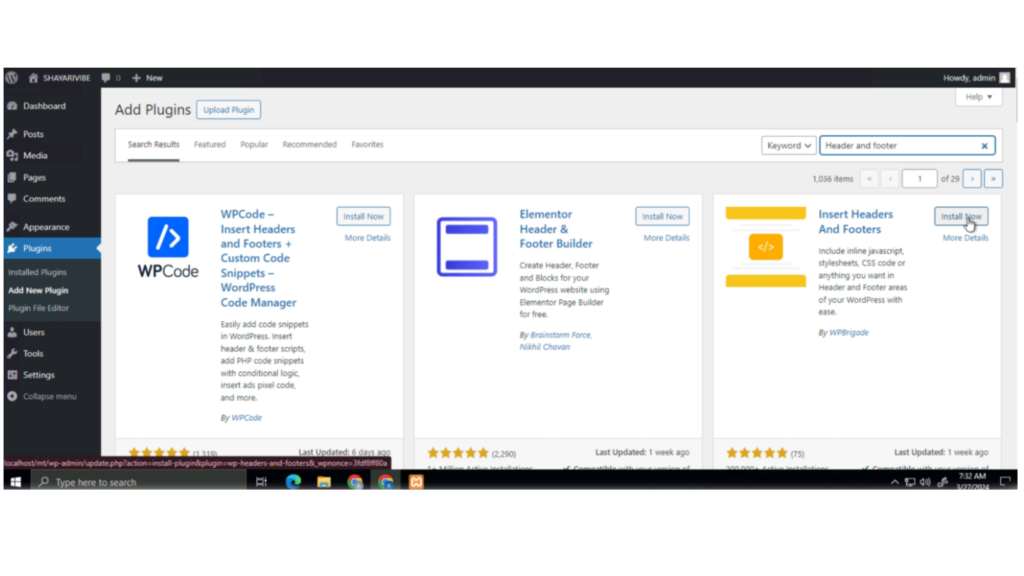Click the Upload Plugin button
This screenshot has width=1024, height=576.
point(229,110)
